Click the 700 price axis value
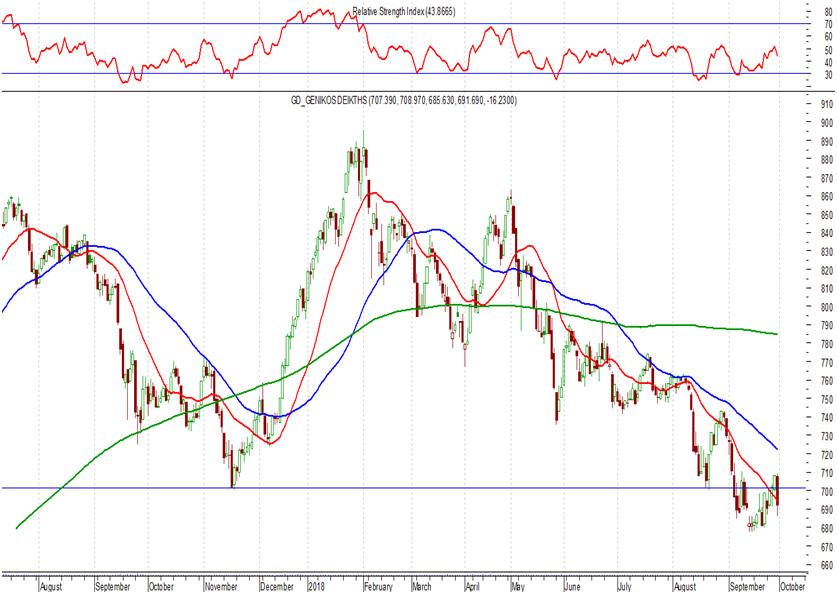 pyautogui.click(x=827, y=492)
